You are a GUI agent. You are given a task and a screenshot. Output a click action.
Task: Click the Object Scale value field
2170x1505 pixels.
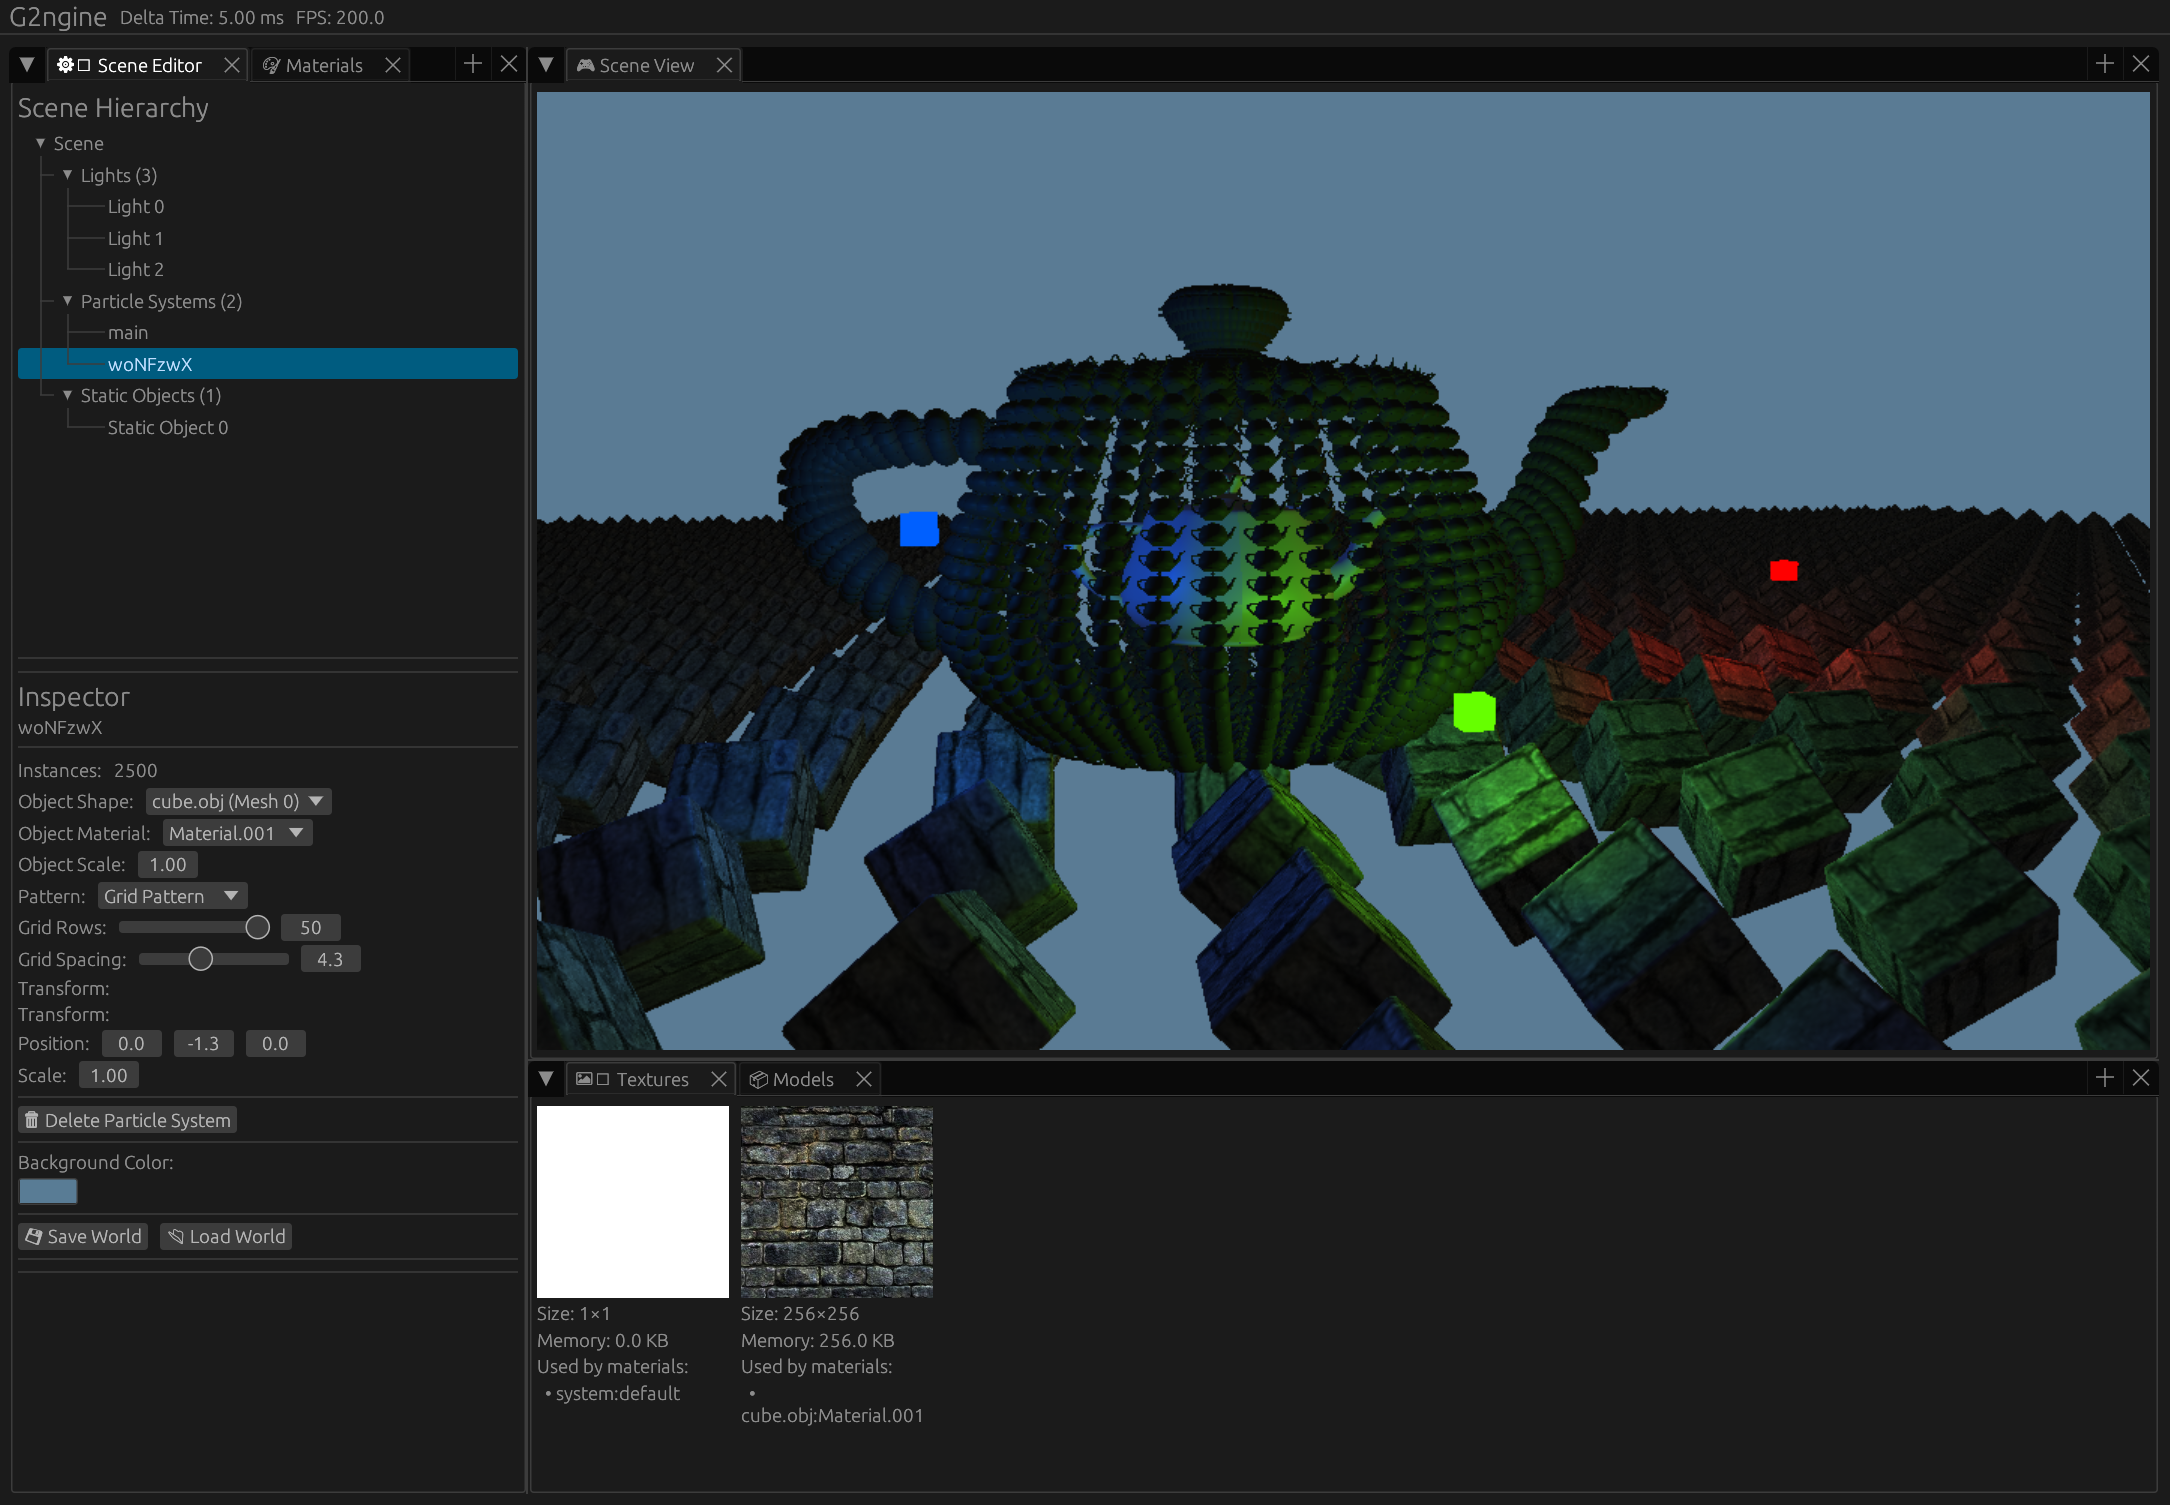168,865
